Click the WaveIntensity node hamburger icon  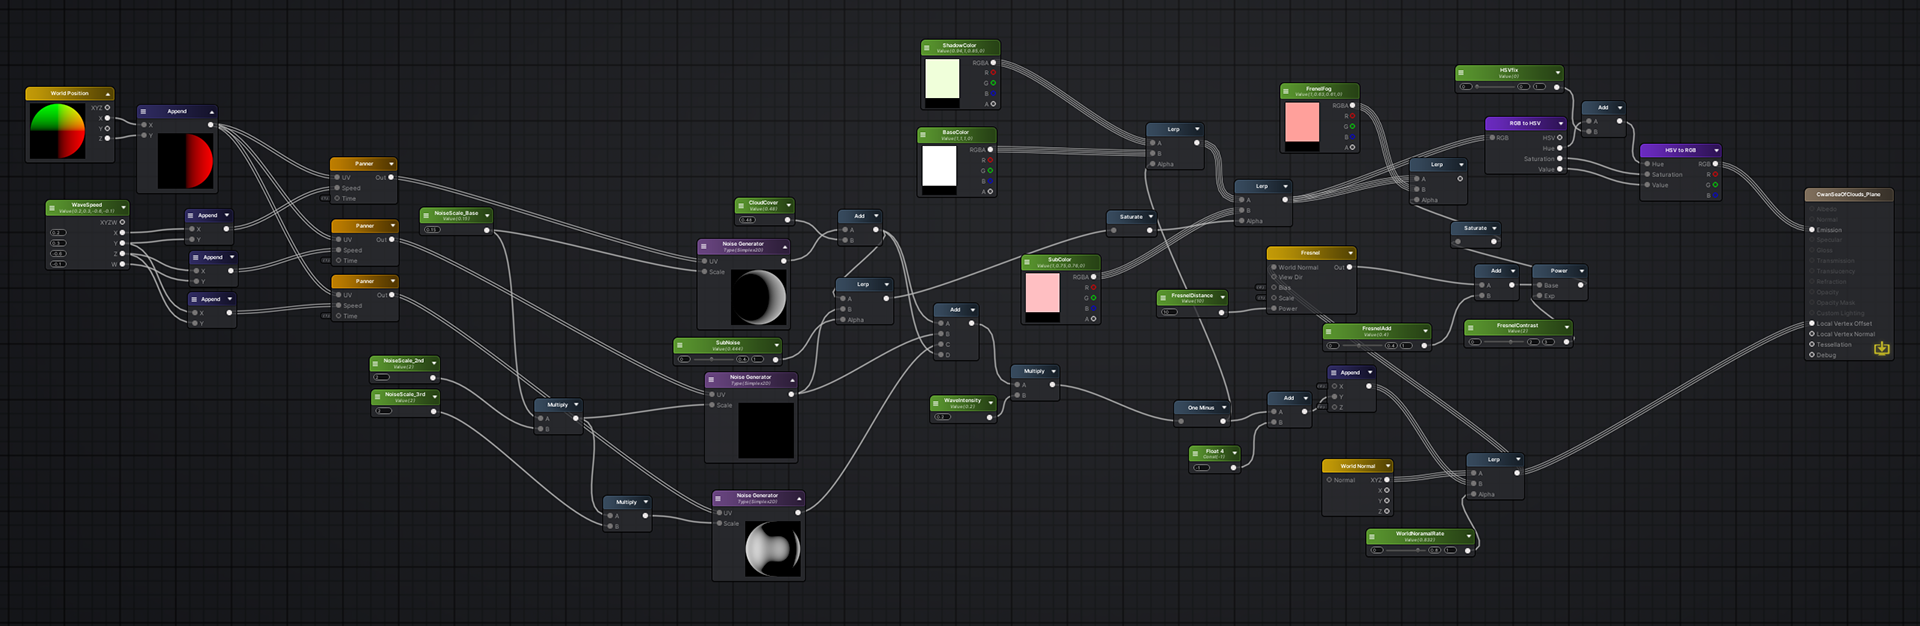pyautogui.click(x=937, y=403)
